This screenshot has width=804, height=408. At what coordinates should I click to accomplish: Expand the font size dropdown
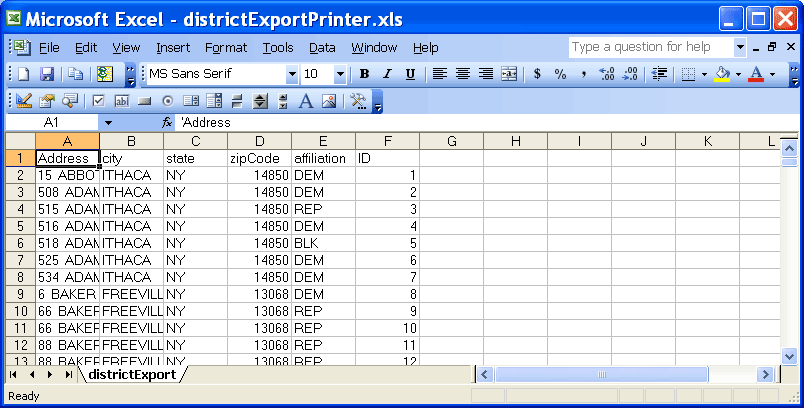pos(340,74)
